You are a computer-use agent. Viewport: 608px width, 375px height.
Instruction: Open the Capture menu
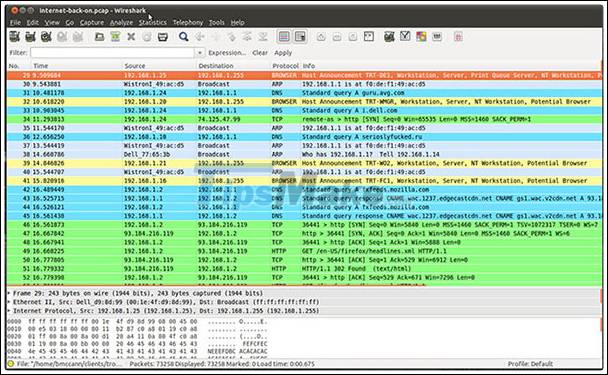(x=92, y=22)
